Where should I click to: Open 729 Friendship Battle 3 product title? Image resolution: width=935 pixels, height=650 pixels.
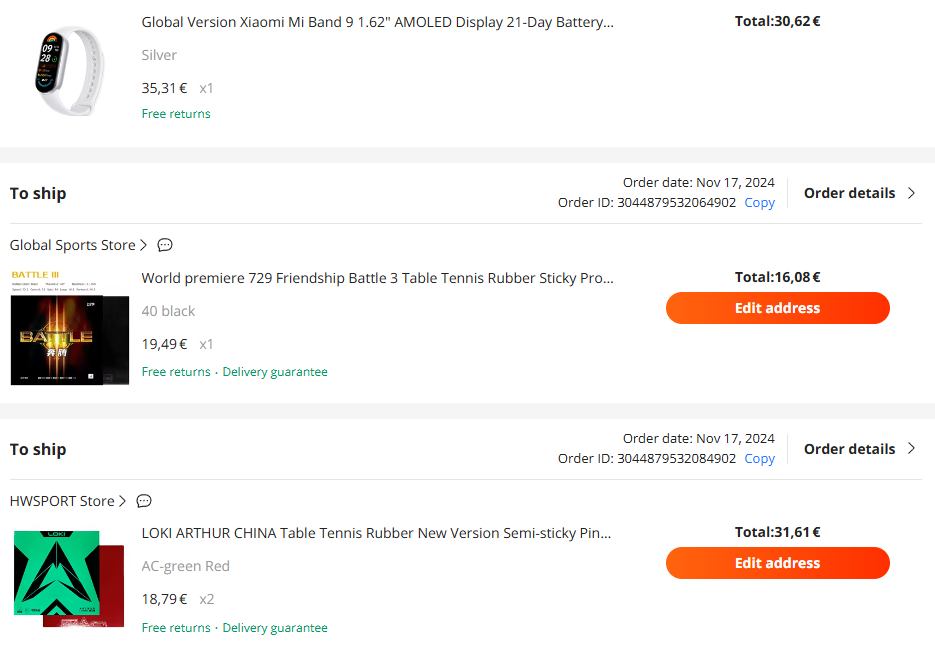pos(377,278)
